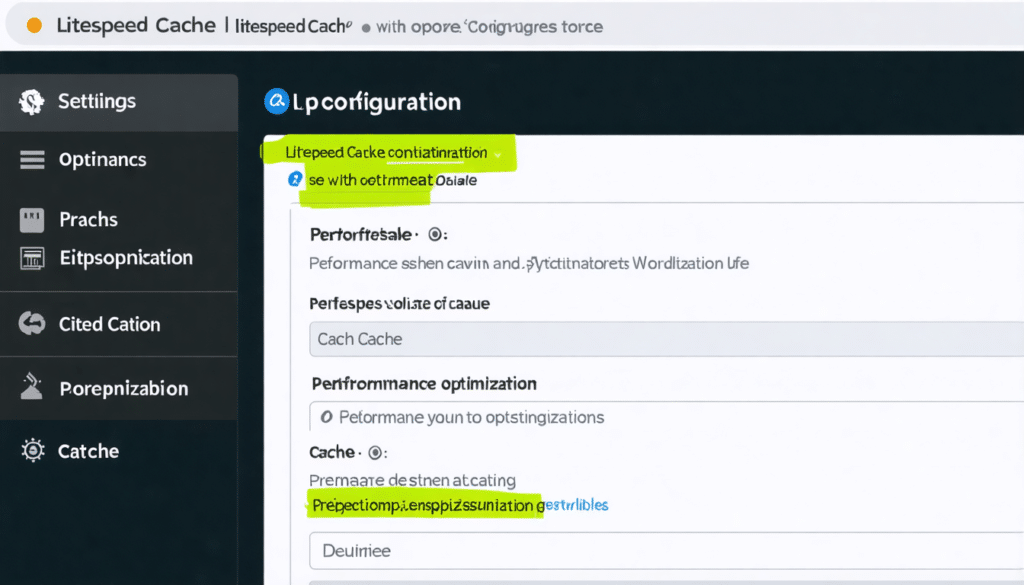
Task: Select the radio button next to Perforftesale
Action: click(435, 234)
